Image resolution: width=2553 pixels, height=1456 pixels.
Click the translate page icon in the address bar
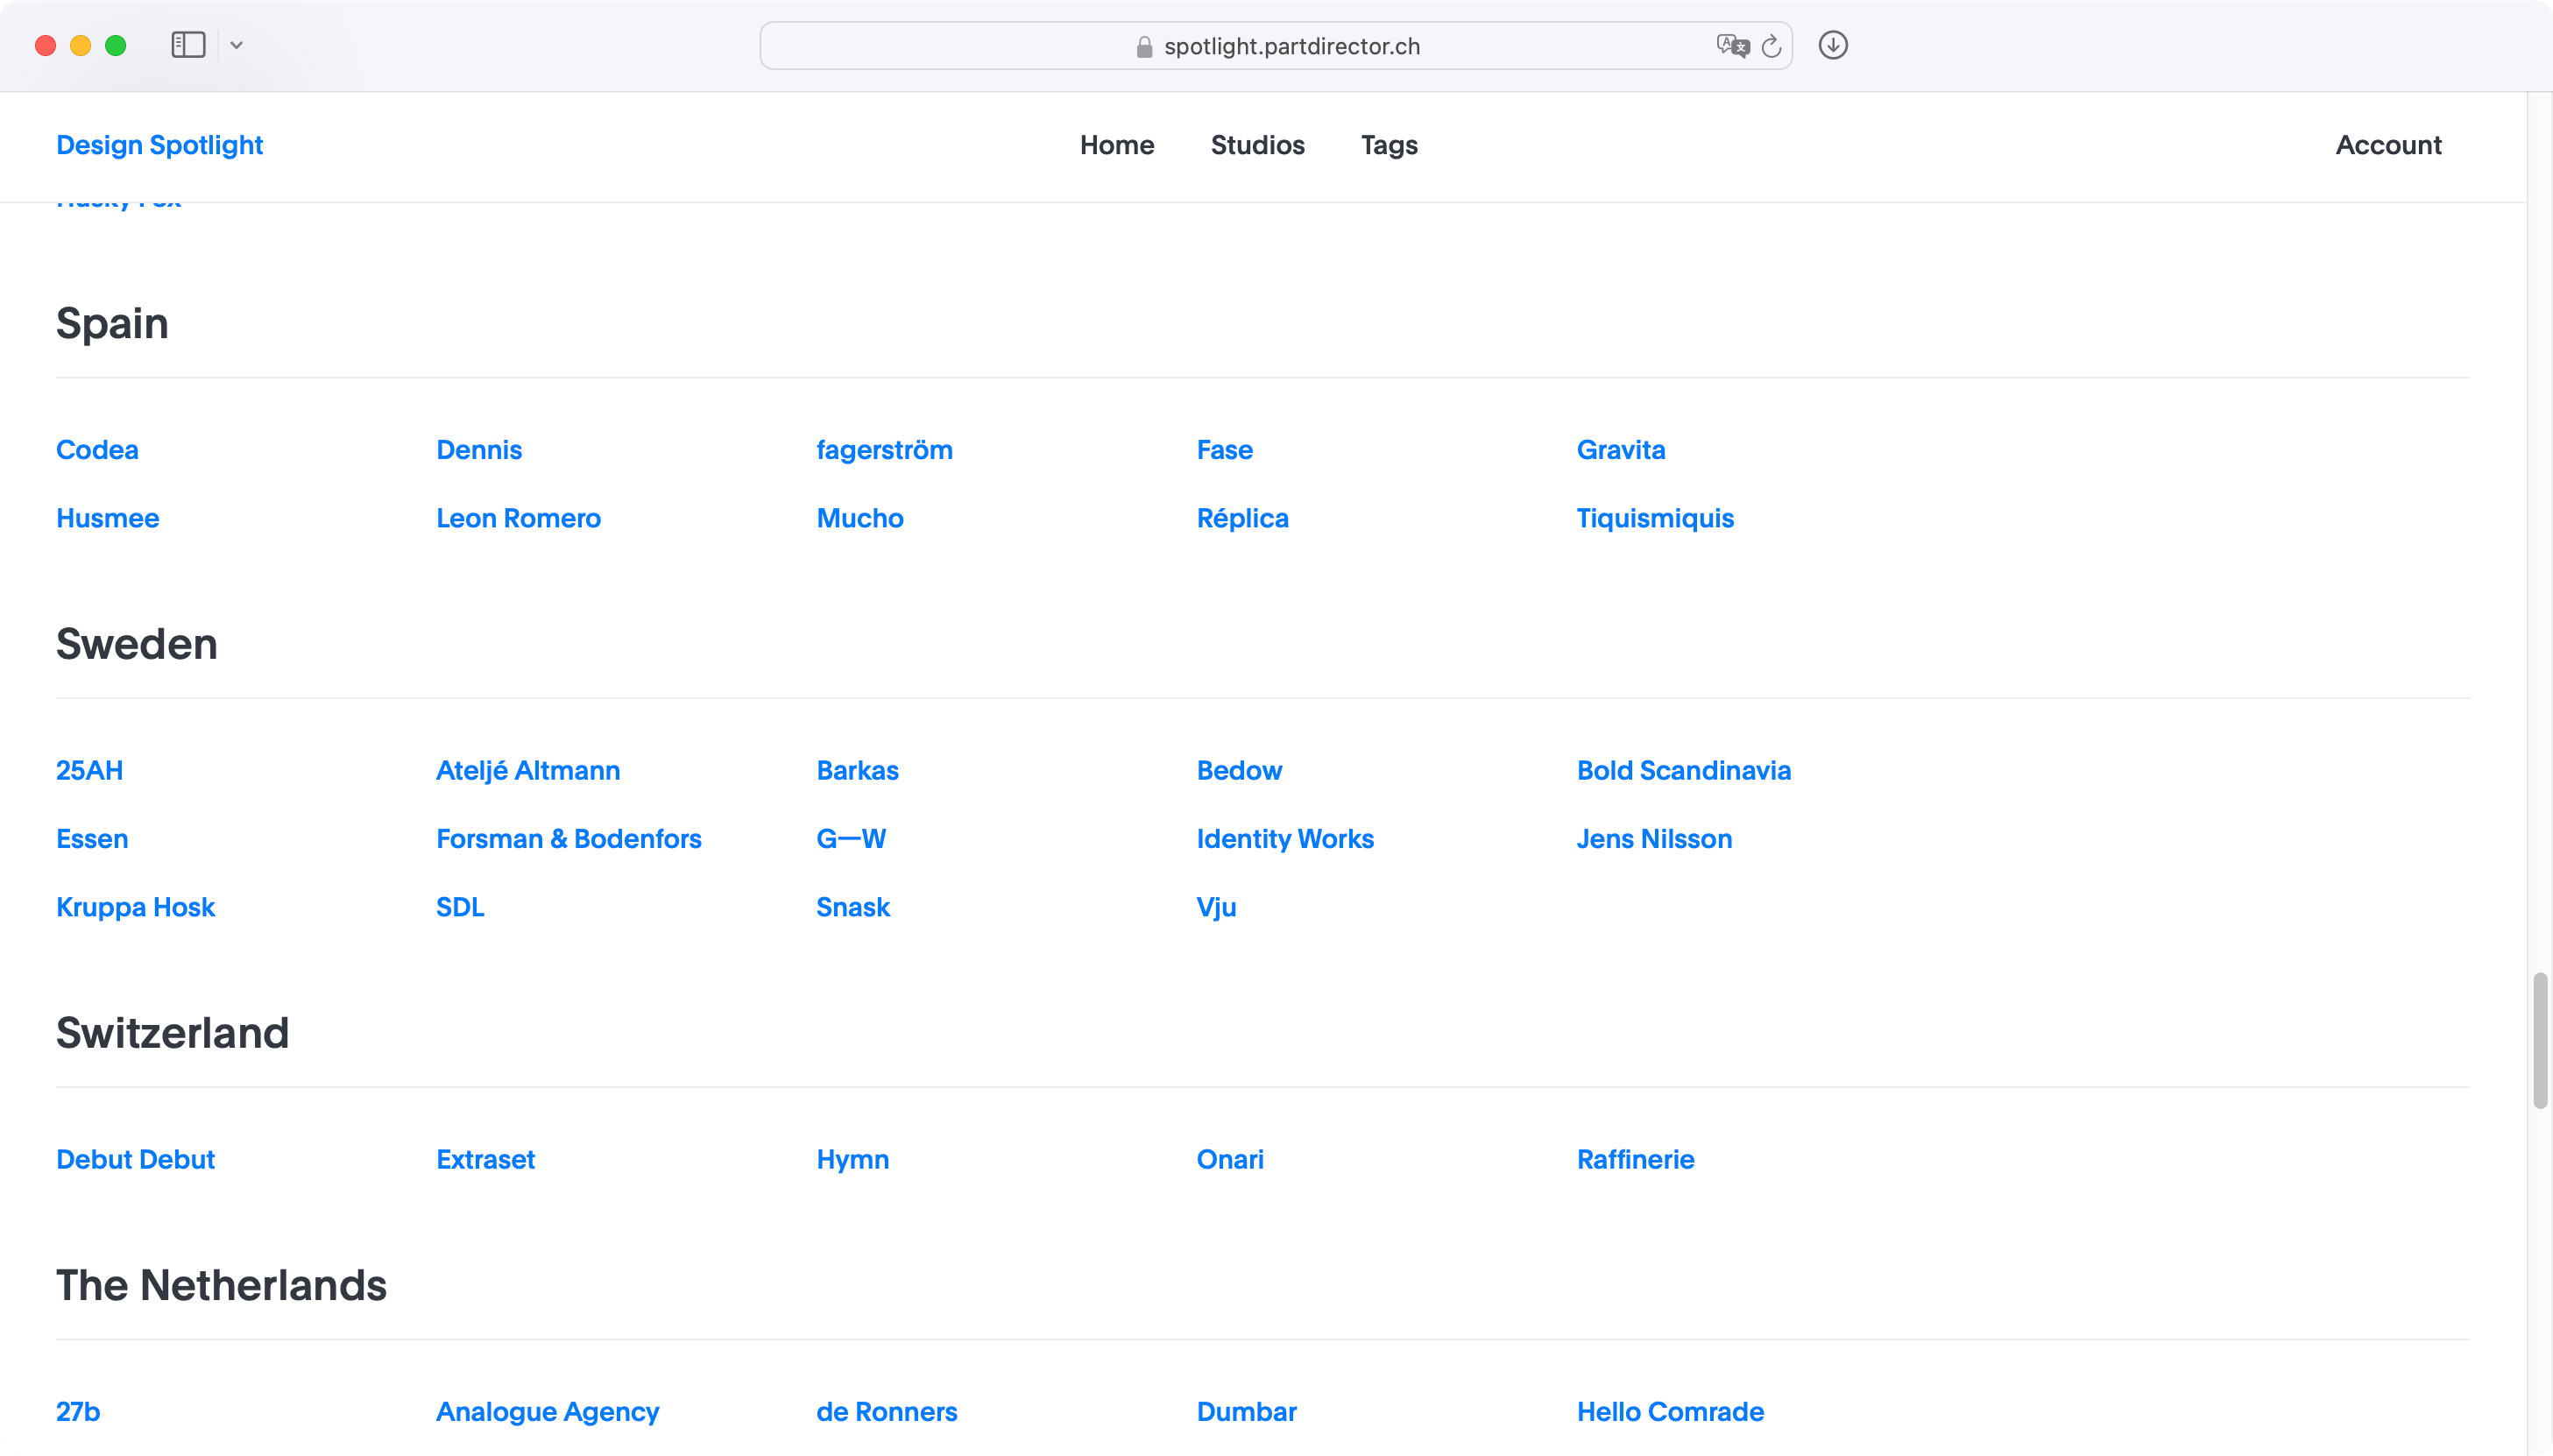tap(1732, 46)
